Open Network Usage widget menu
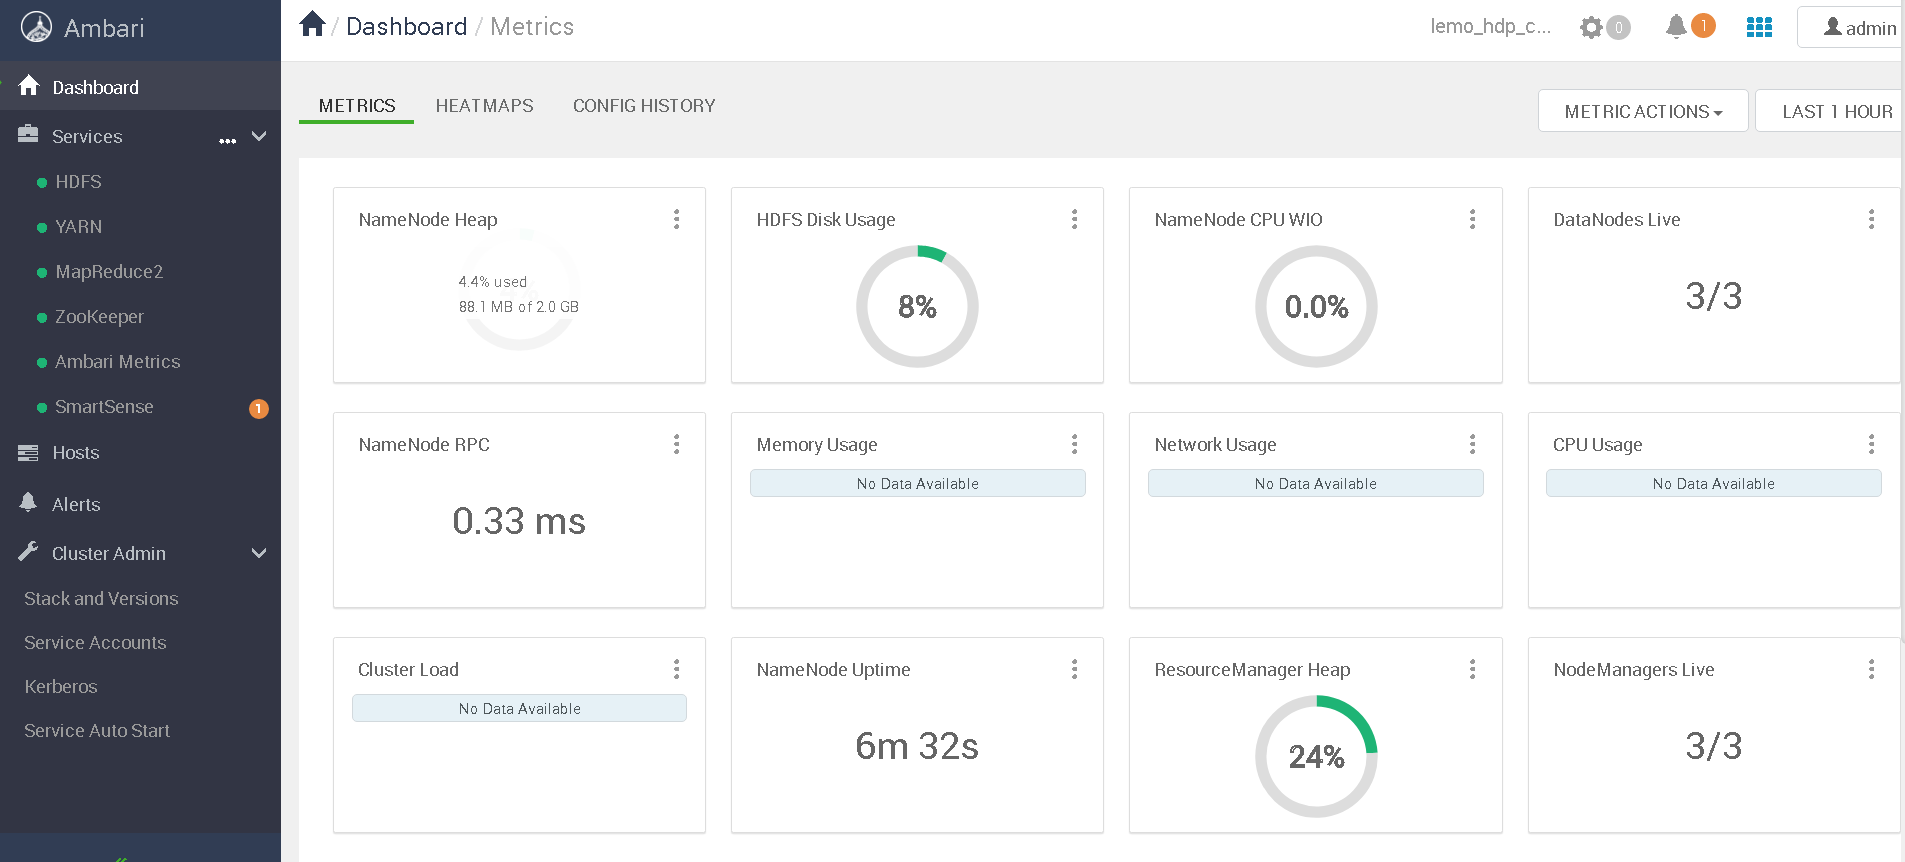The width and height of the screenshot is (1905, 862). pyautogui.click(x=1473, y=444)
